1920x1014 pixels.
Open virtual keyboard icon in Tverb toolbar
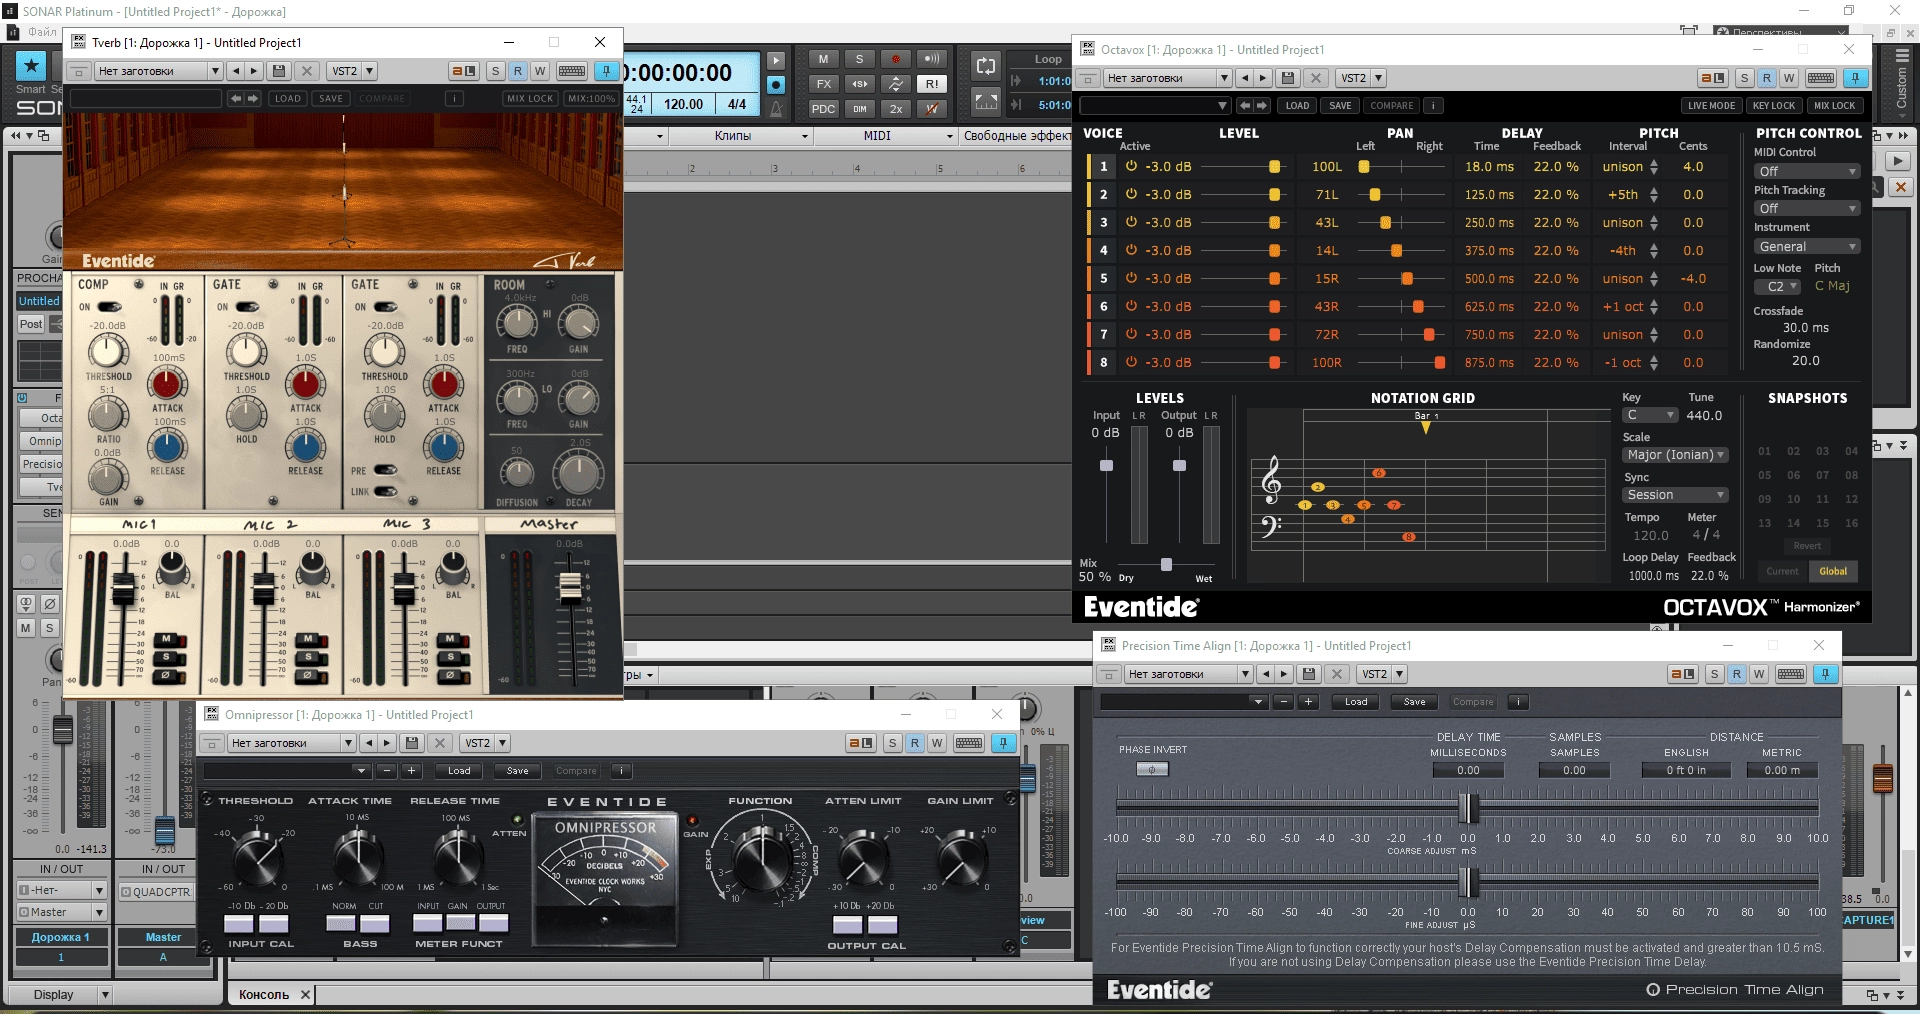572,71
